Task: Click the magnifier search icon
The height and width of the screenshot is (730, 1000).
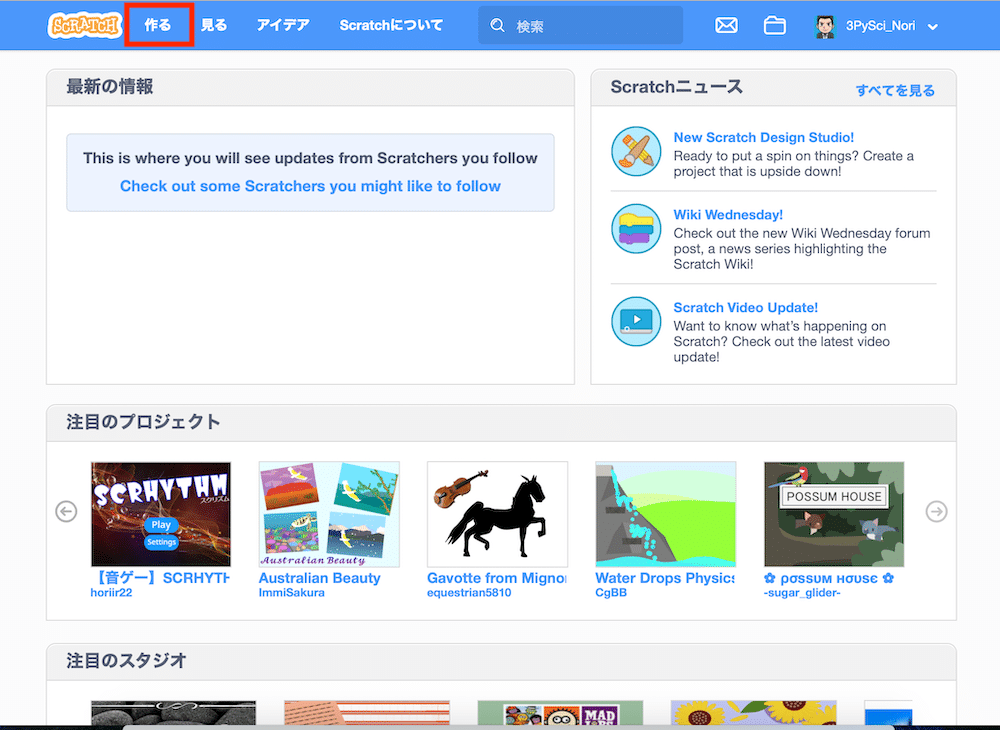Action: click(497, 26)
